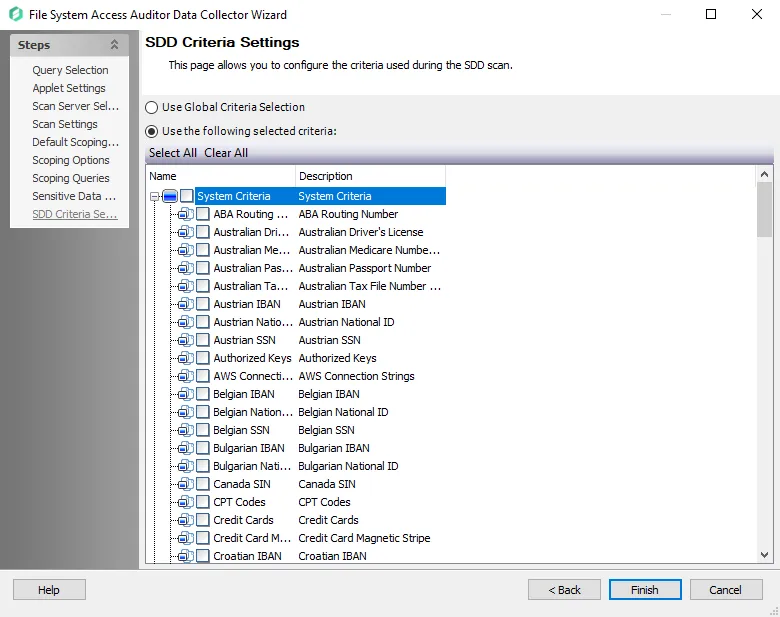Image resolution: width=780 pixels, height=617 pixels.
Task: Enable the ABA Routing Number checkbox
Action: [x=202, y=214]
